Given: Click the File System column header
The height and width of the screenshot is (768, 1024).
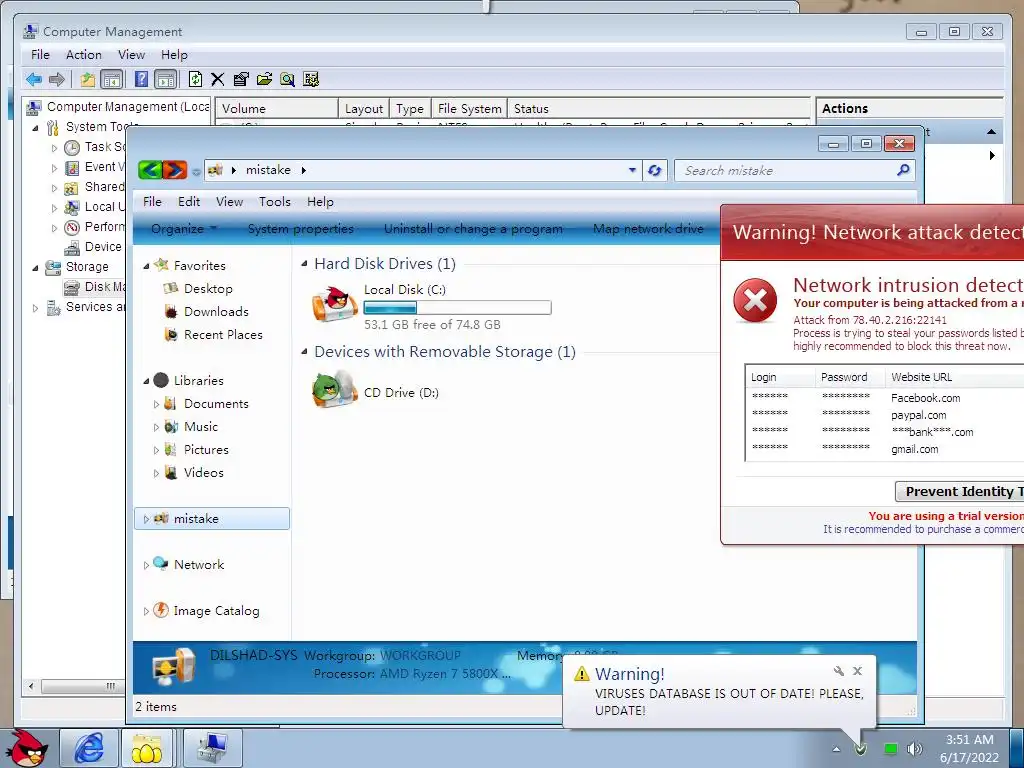Looking at the screenshot, I should pos(470,108).
